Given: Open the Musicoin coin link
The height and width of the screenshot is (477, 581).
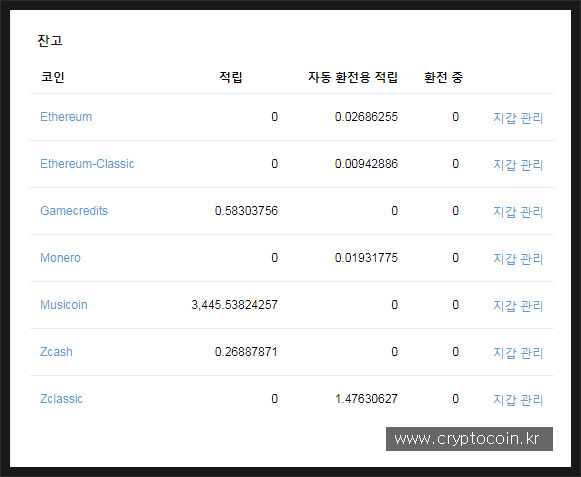Looking at the screenshot, I should tap(64, 305).
